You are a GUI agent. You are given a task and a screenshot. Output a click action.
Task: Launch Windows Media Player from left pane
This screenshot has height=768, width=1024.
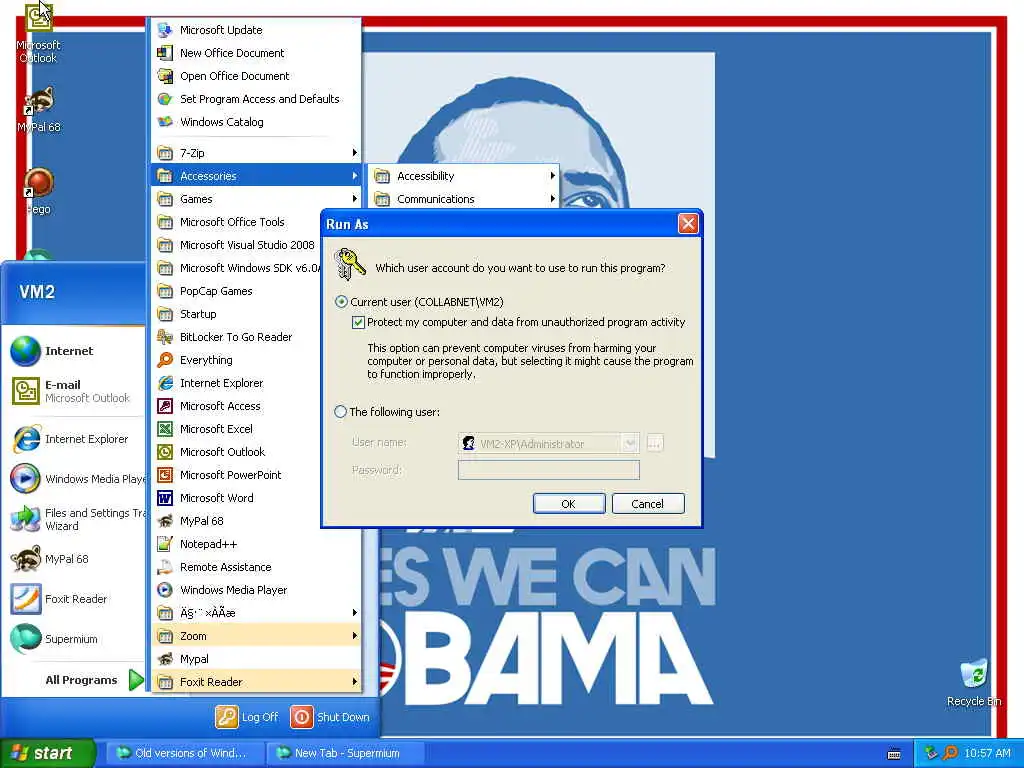(76, 479)
